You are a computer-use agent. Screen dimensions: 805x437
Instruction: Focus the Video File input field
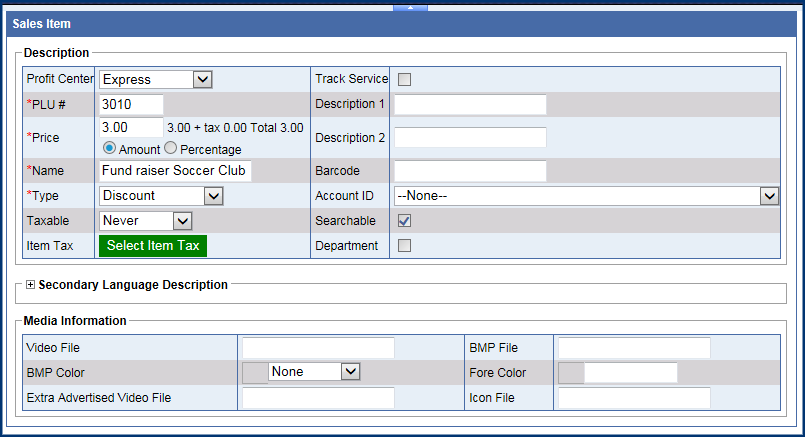pyautogui.click(x=318, y=348)
